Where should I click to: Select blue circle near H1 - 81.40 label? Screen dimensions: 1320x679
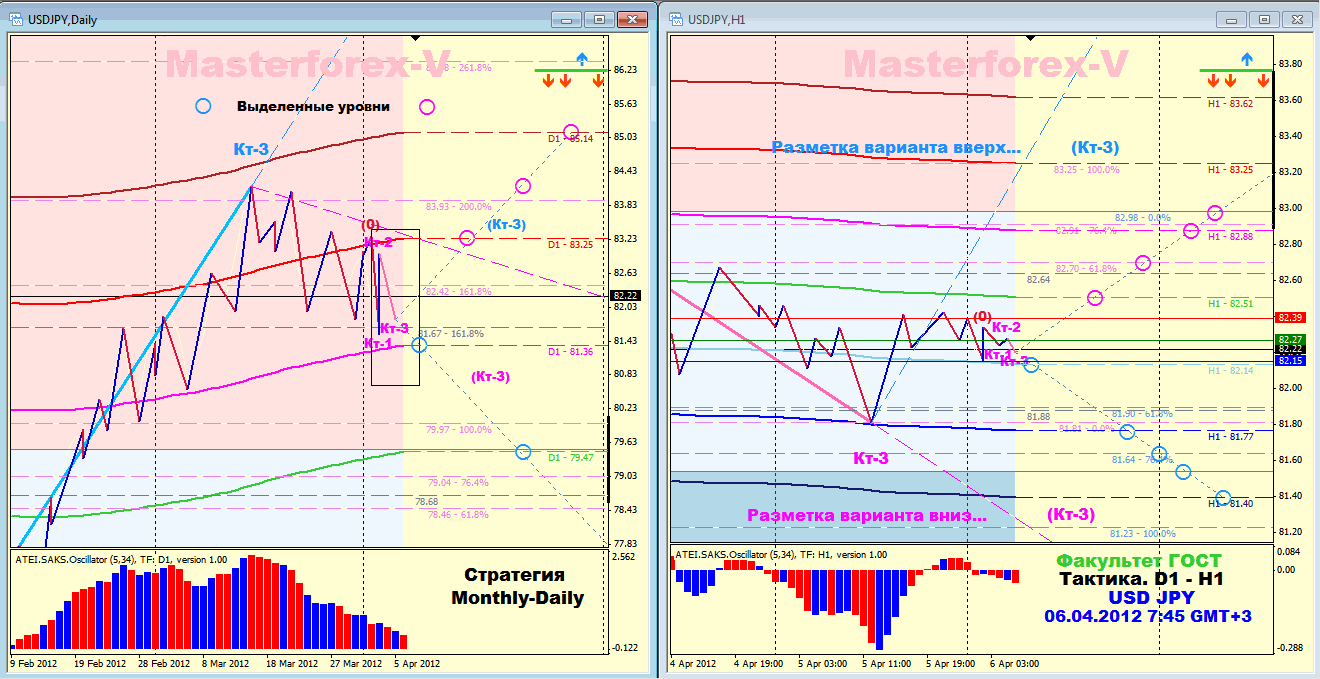click(1223, 498)
